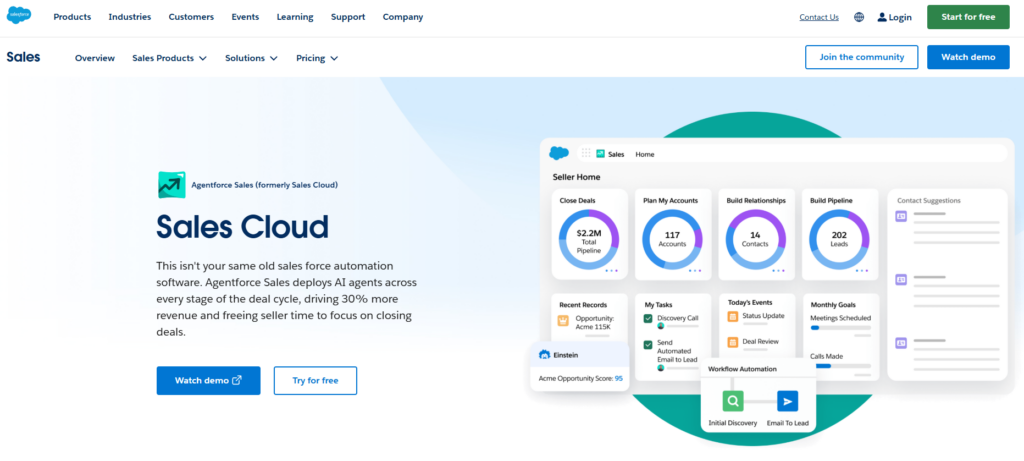Open the Support menu
This screenshot has height=461, width=1024.
[x=348, y=17]
